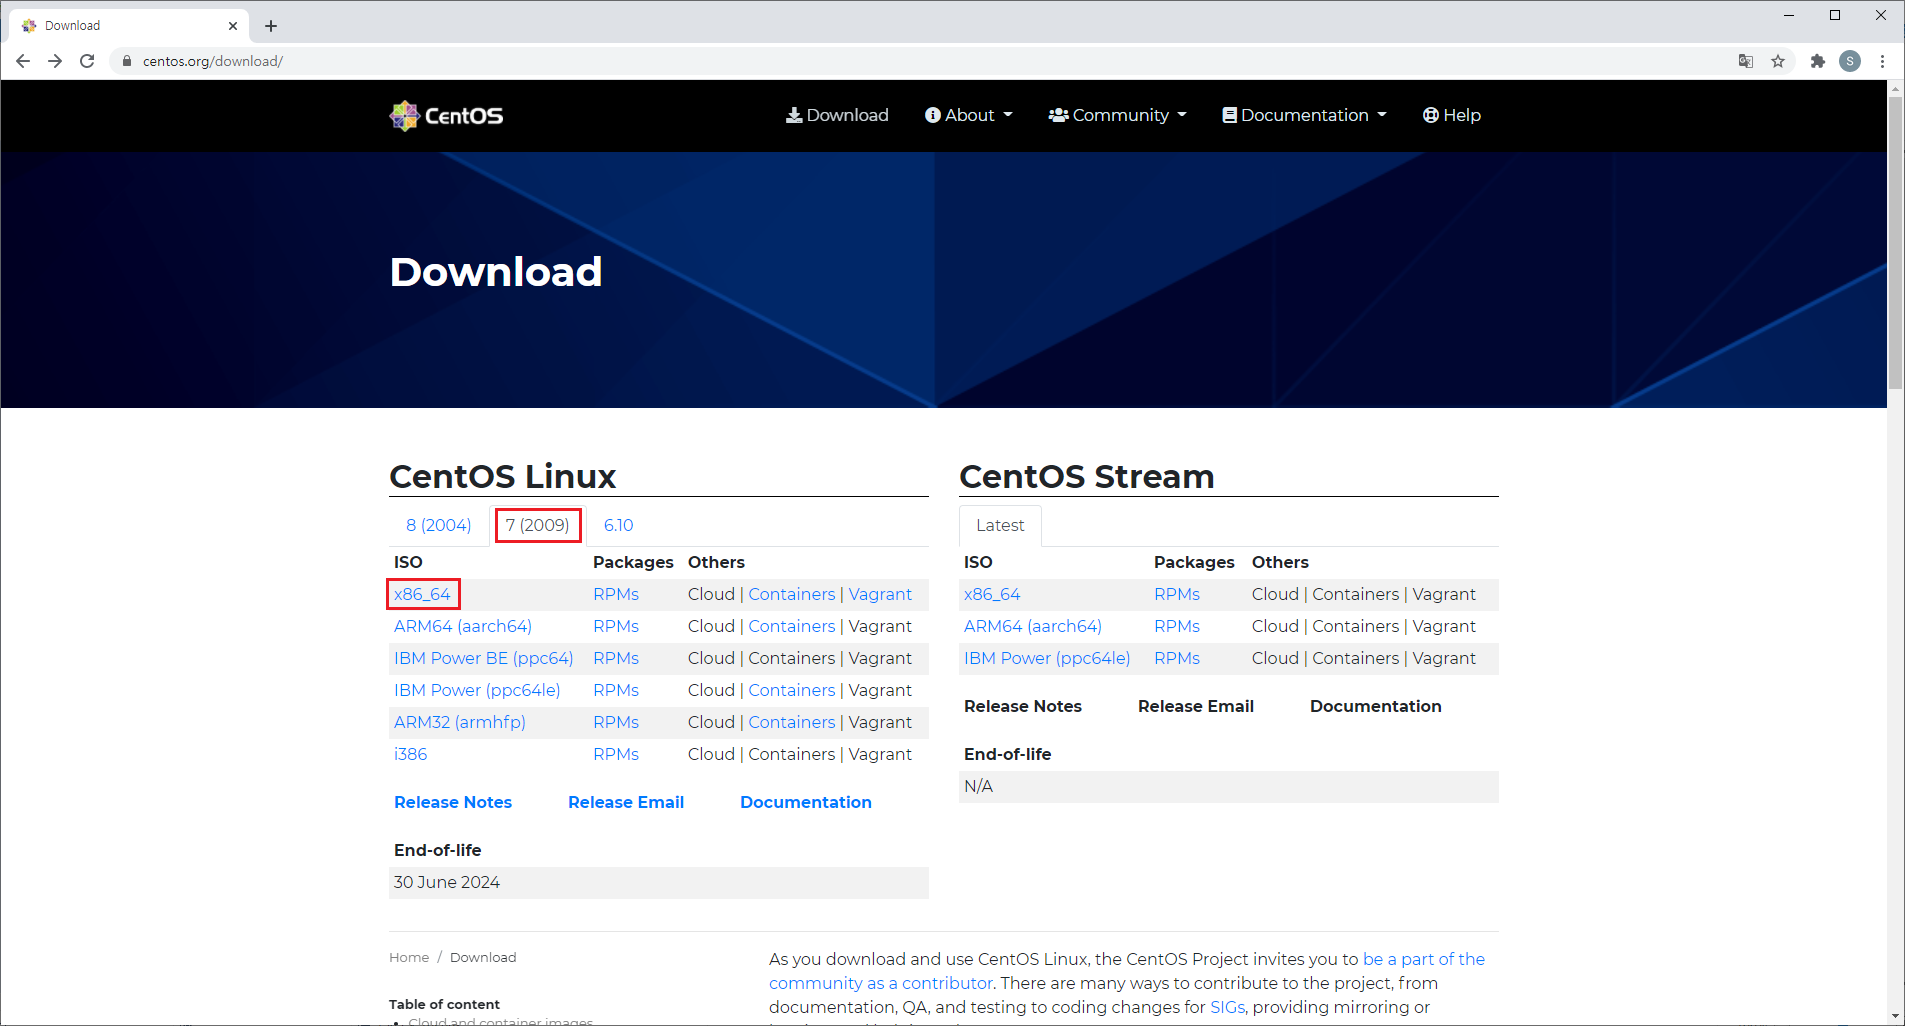Open RPMs link in the i386 row

[x=616, y=754]
